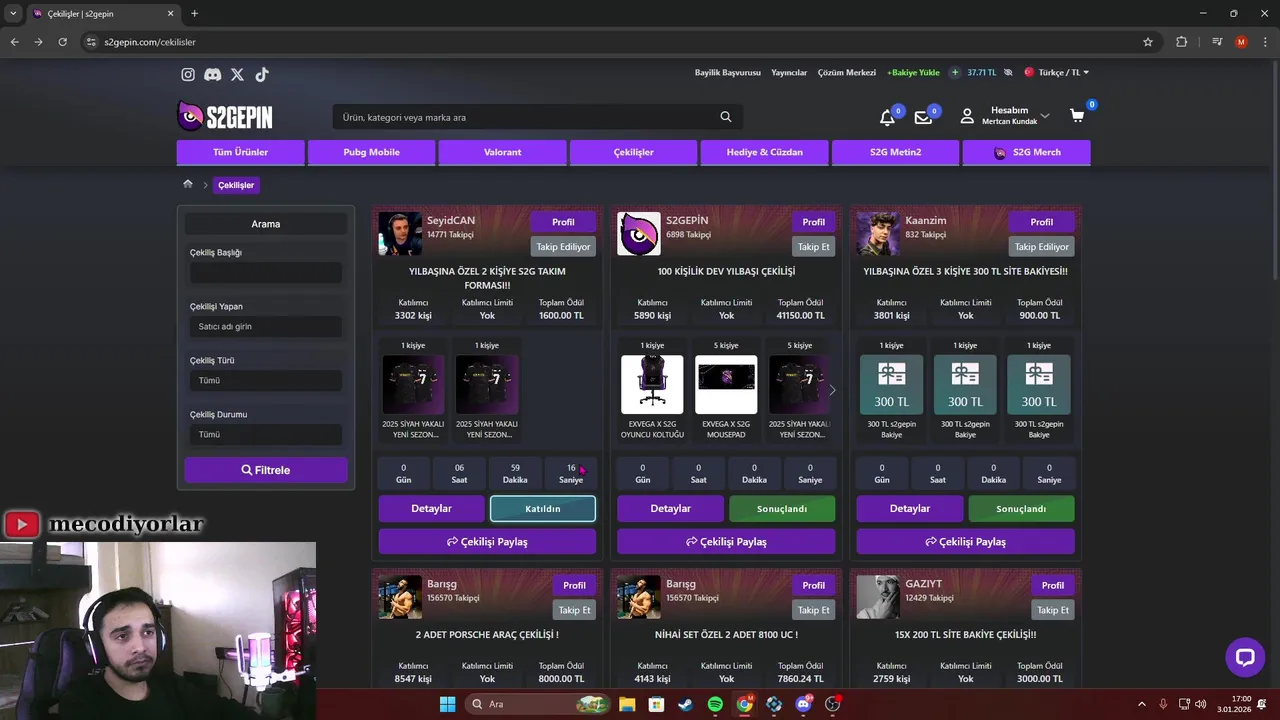Click the Çekiliş Başlığı input
1280x720 pixels.
coord(266,272)
